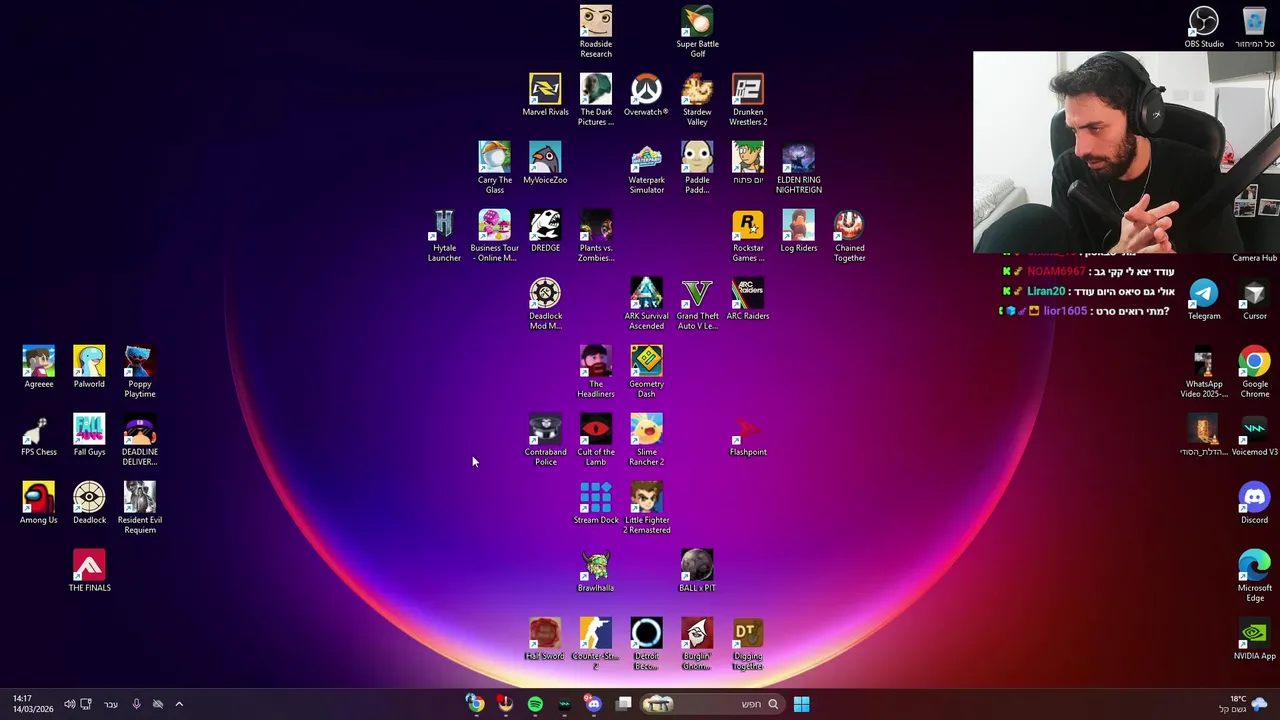Viewport: 1280px width, 720px height.
Task: Open Chrome from the taskbar
Action: coord(475,704)
